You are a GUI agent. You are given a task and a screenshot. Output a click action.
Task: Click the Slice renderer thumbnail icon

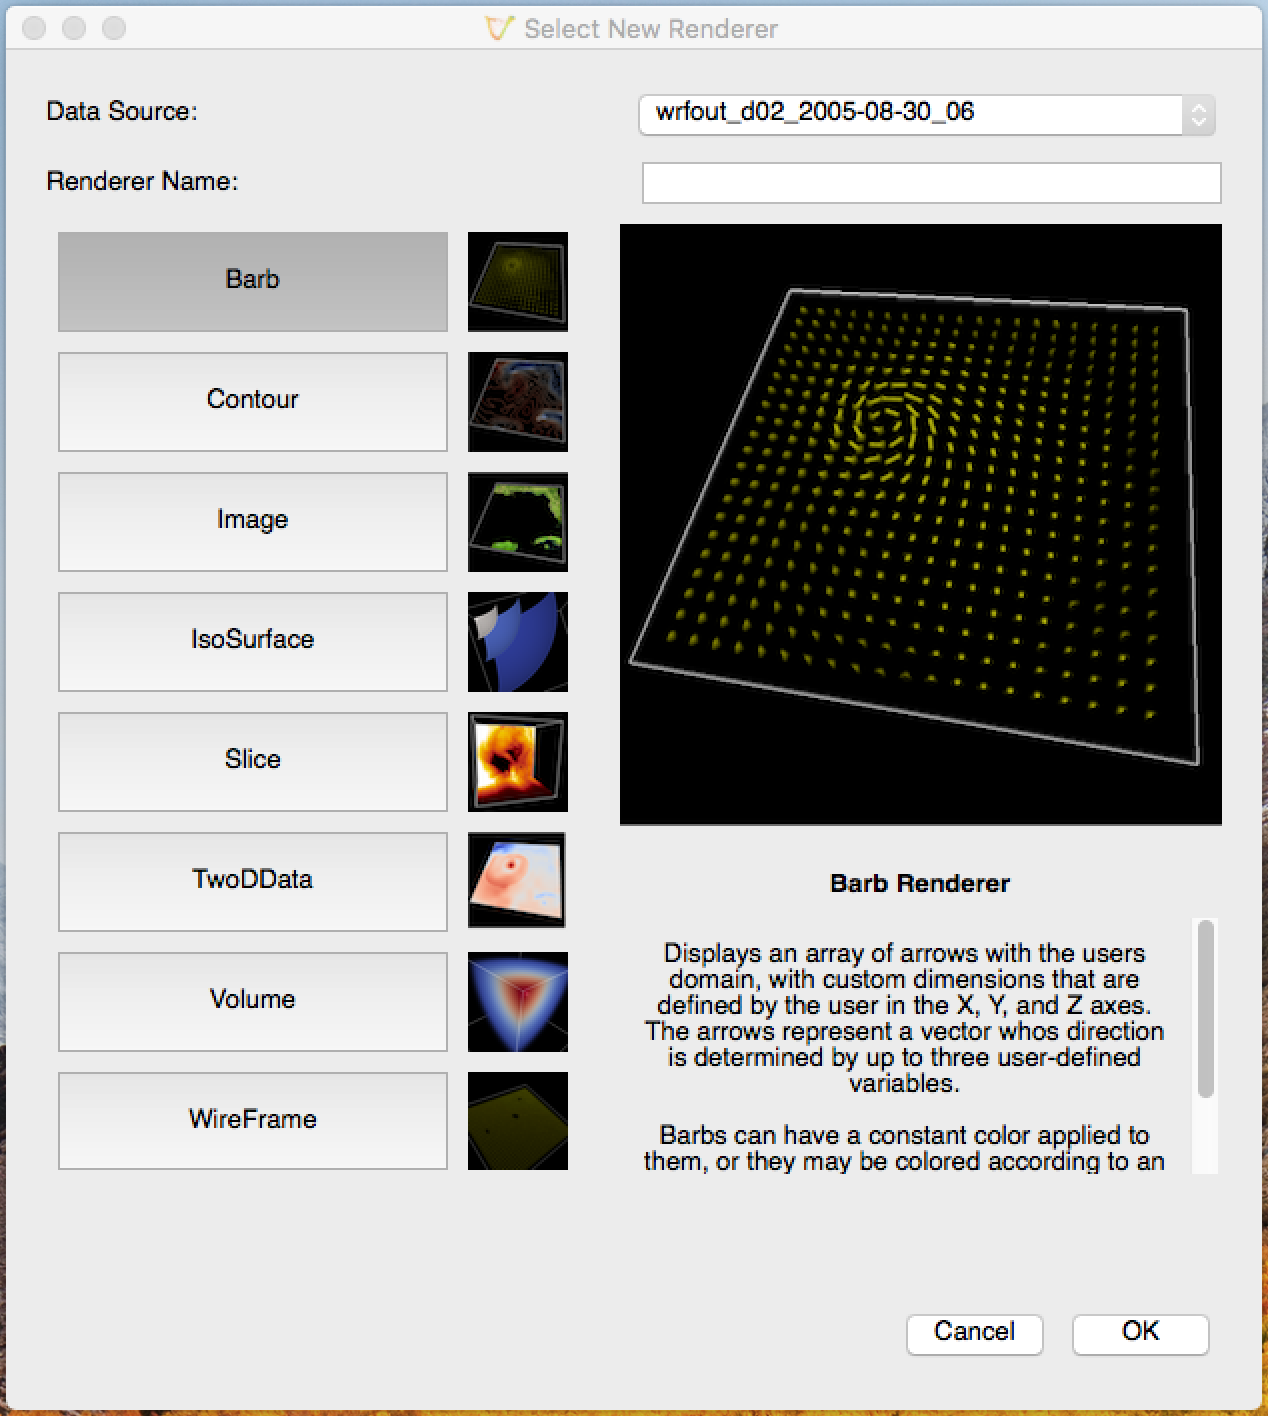[517, 761]
